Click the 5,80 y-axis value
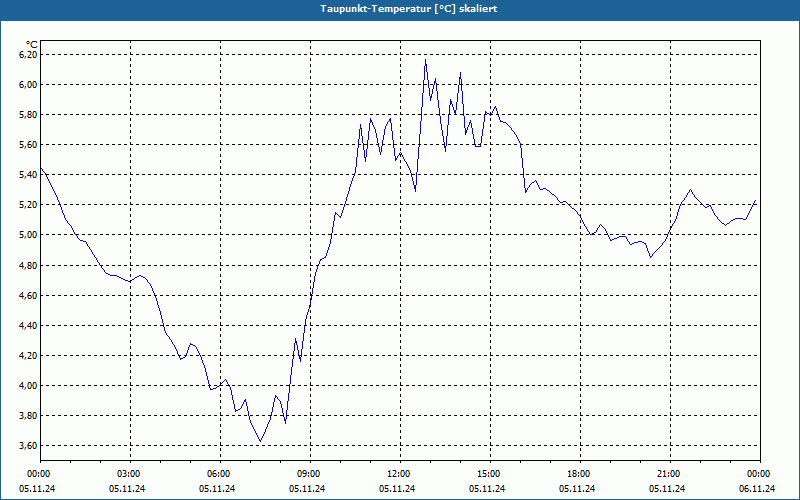 (x=29, y=115)
